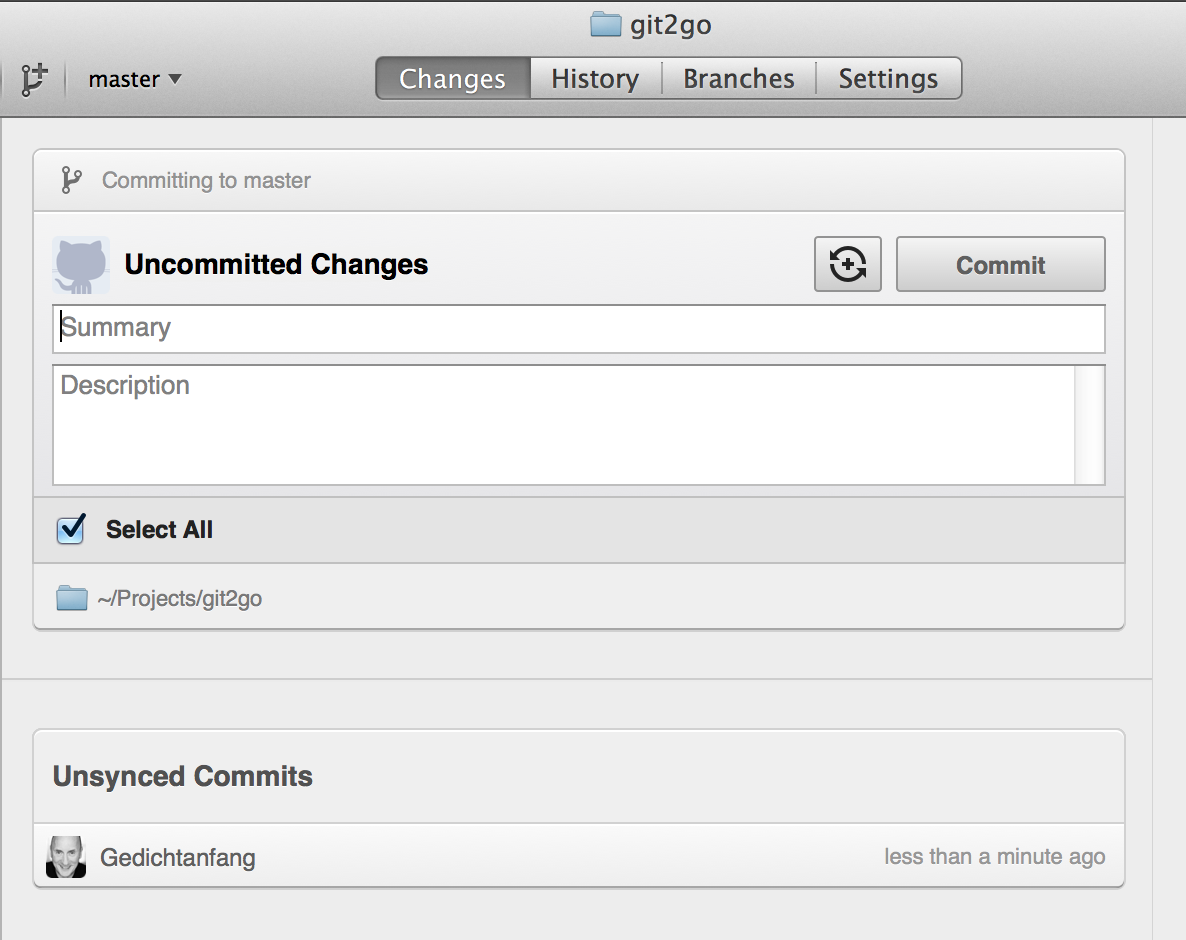Open the Settings tab

[889, 79]
